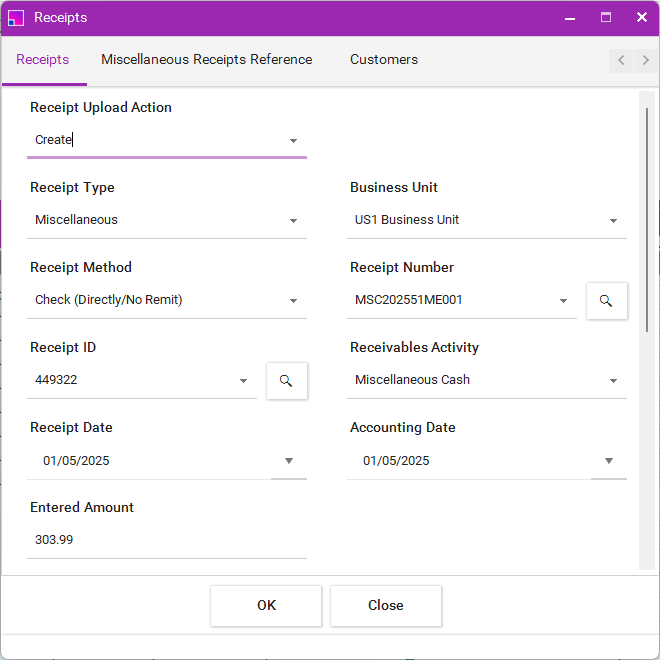
Task: Switch to the Customers tab
Action: click(384, 59)
